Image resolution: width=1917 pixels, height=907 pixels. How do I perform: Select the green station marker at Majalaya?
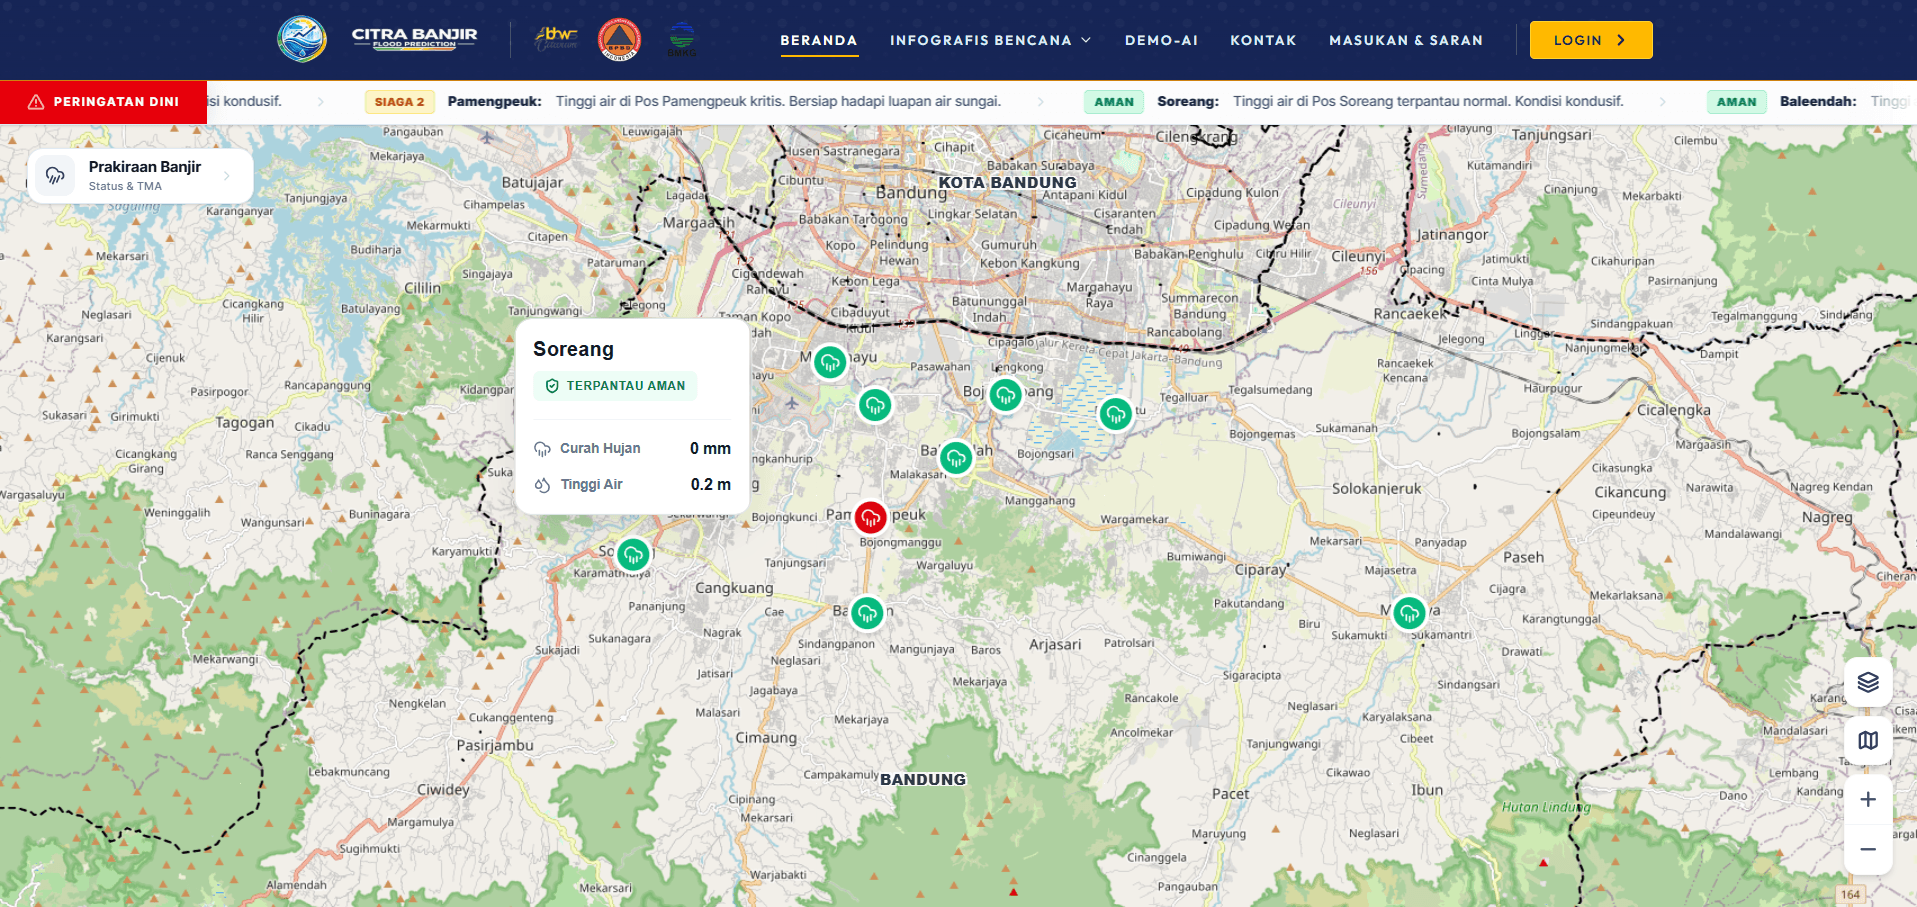(x=1409, y=612)
